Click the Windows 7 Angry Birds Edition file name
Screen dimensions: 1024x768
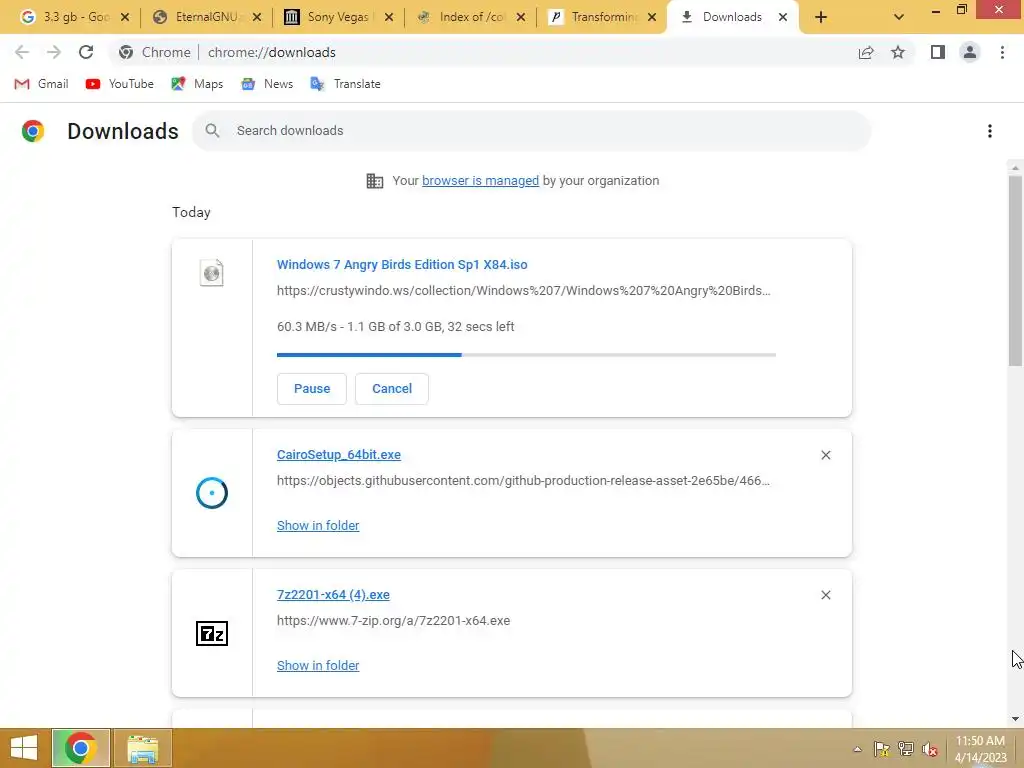(x=402, y=264)
